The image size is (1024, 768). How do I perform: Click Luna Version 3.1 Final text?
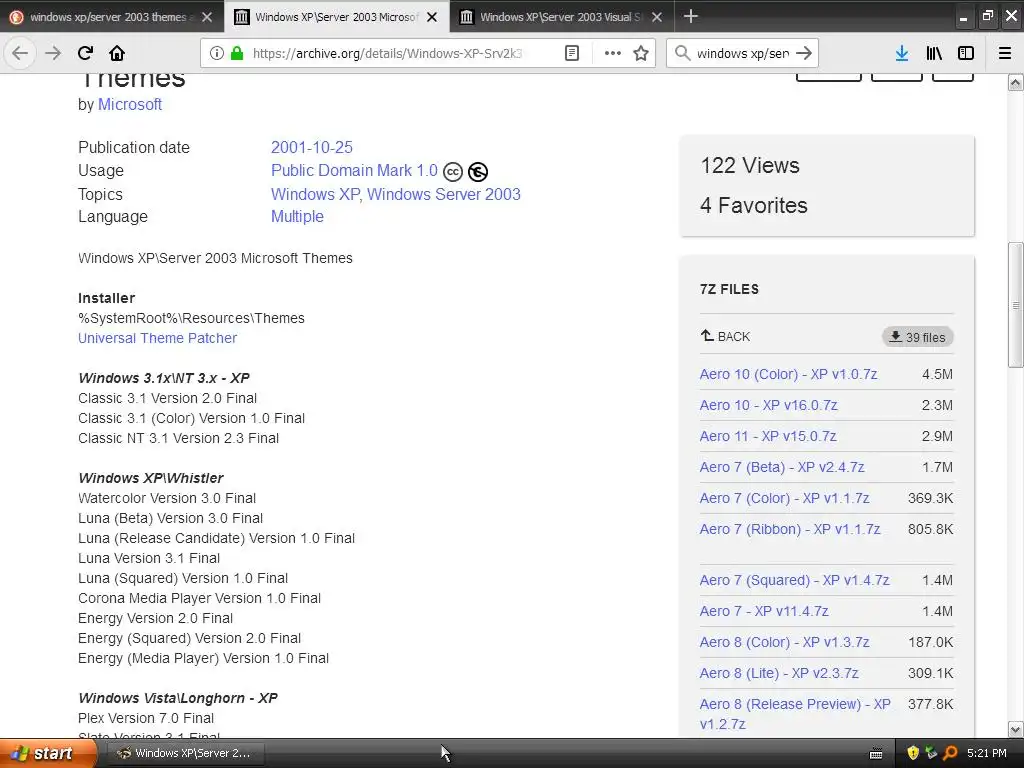[x=149, y=558]
